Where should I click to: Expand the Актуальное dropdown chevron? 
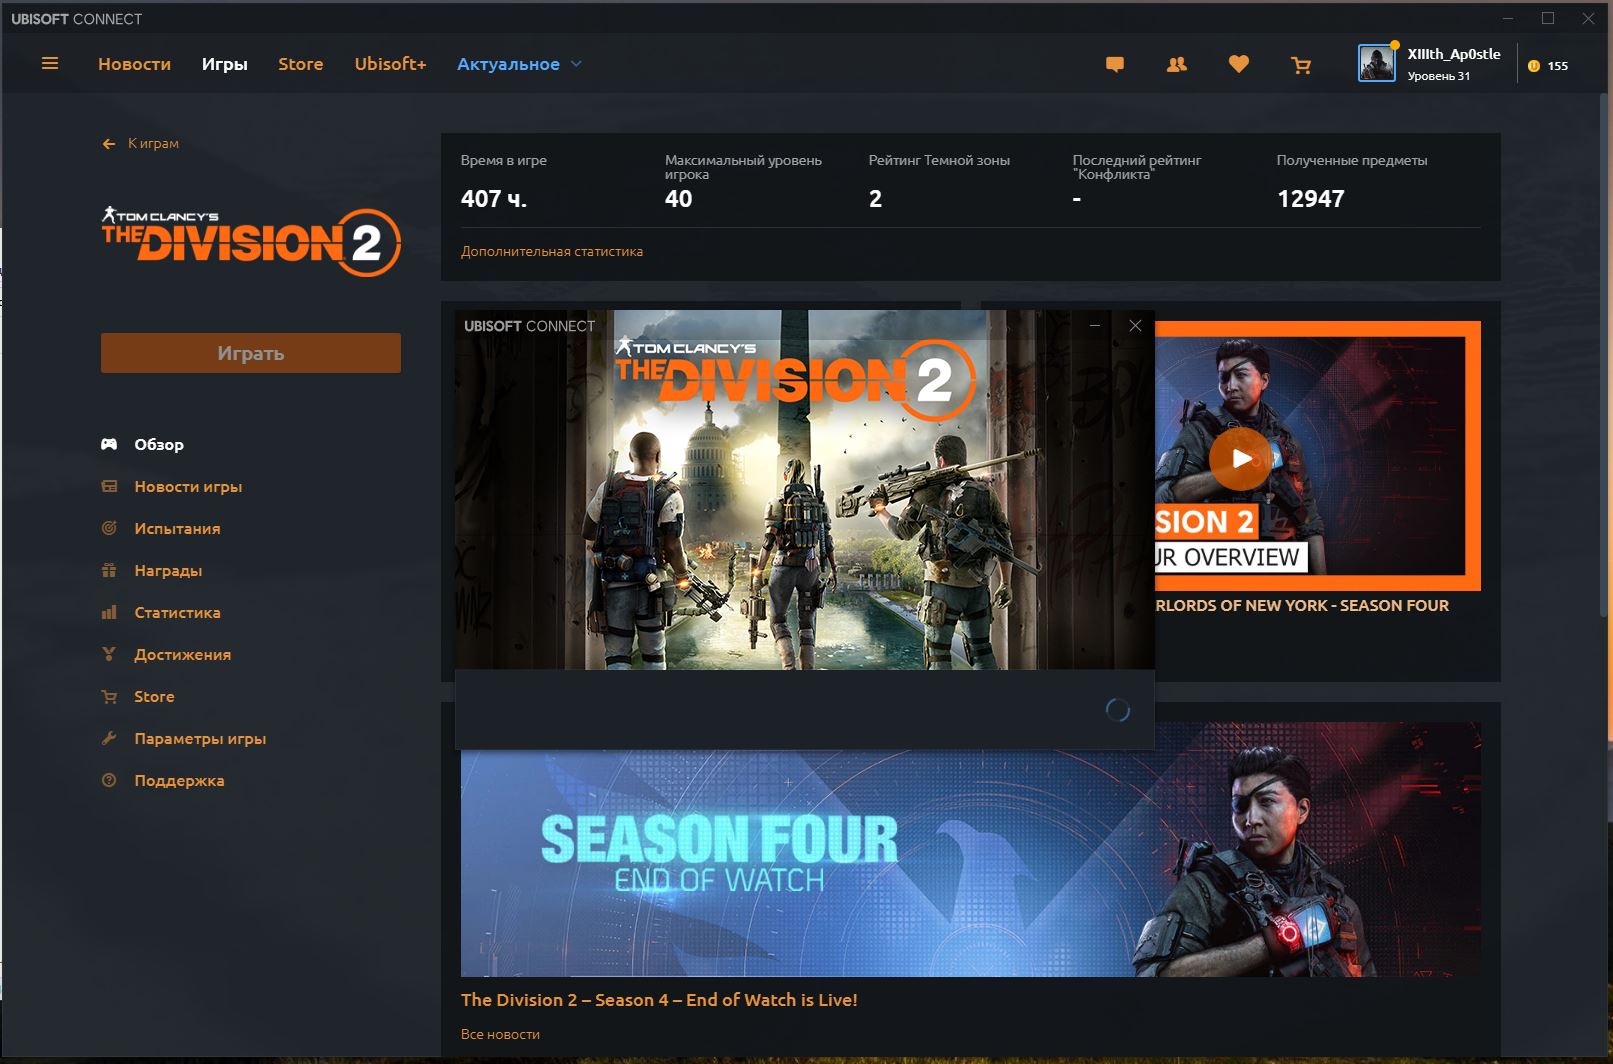(x=576, y=64)
